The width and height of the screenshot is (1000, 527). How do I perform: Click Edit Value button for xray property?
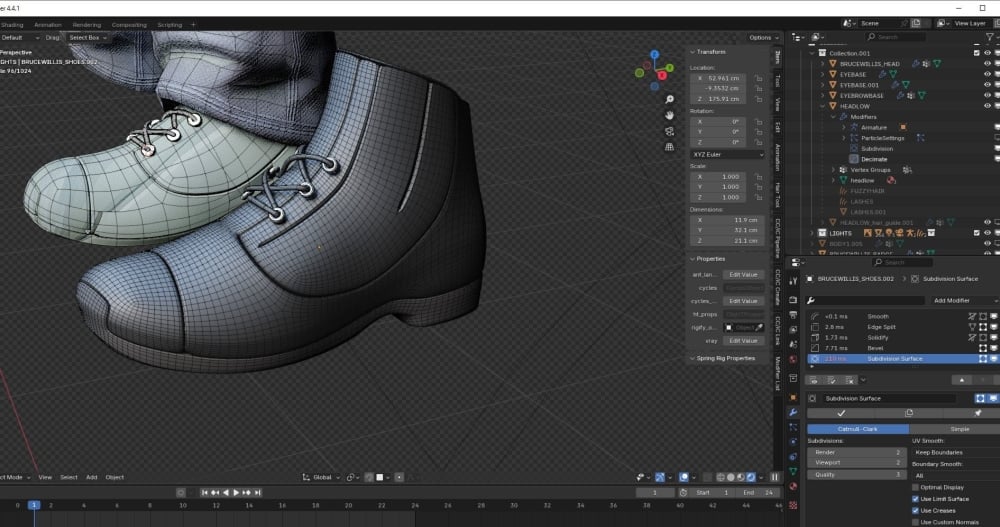click(742, 341)
